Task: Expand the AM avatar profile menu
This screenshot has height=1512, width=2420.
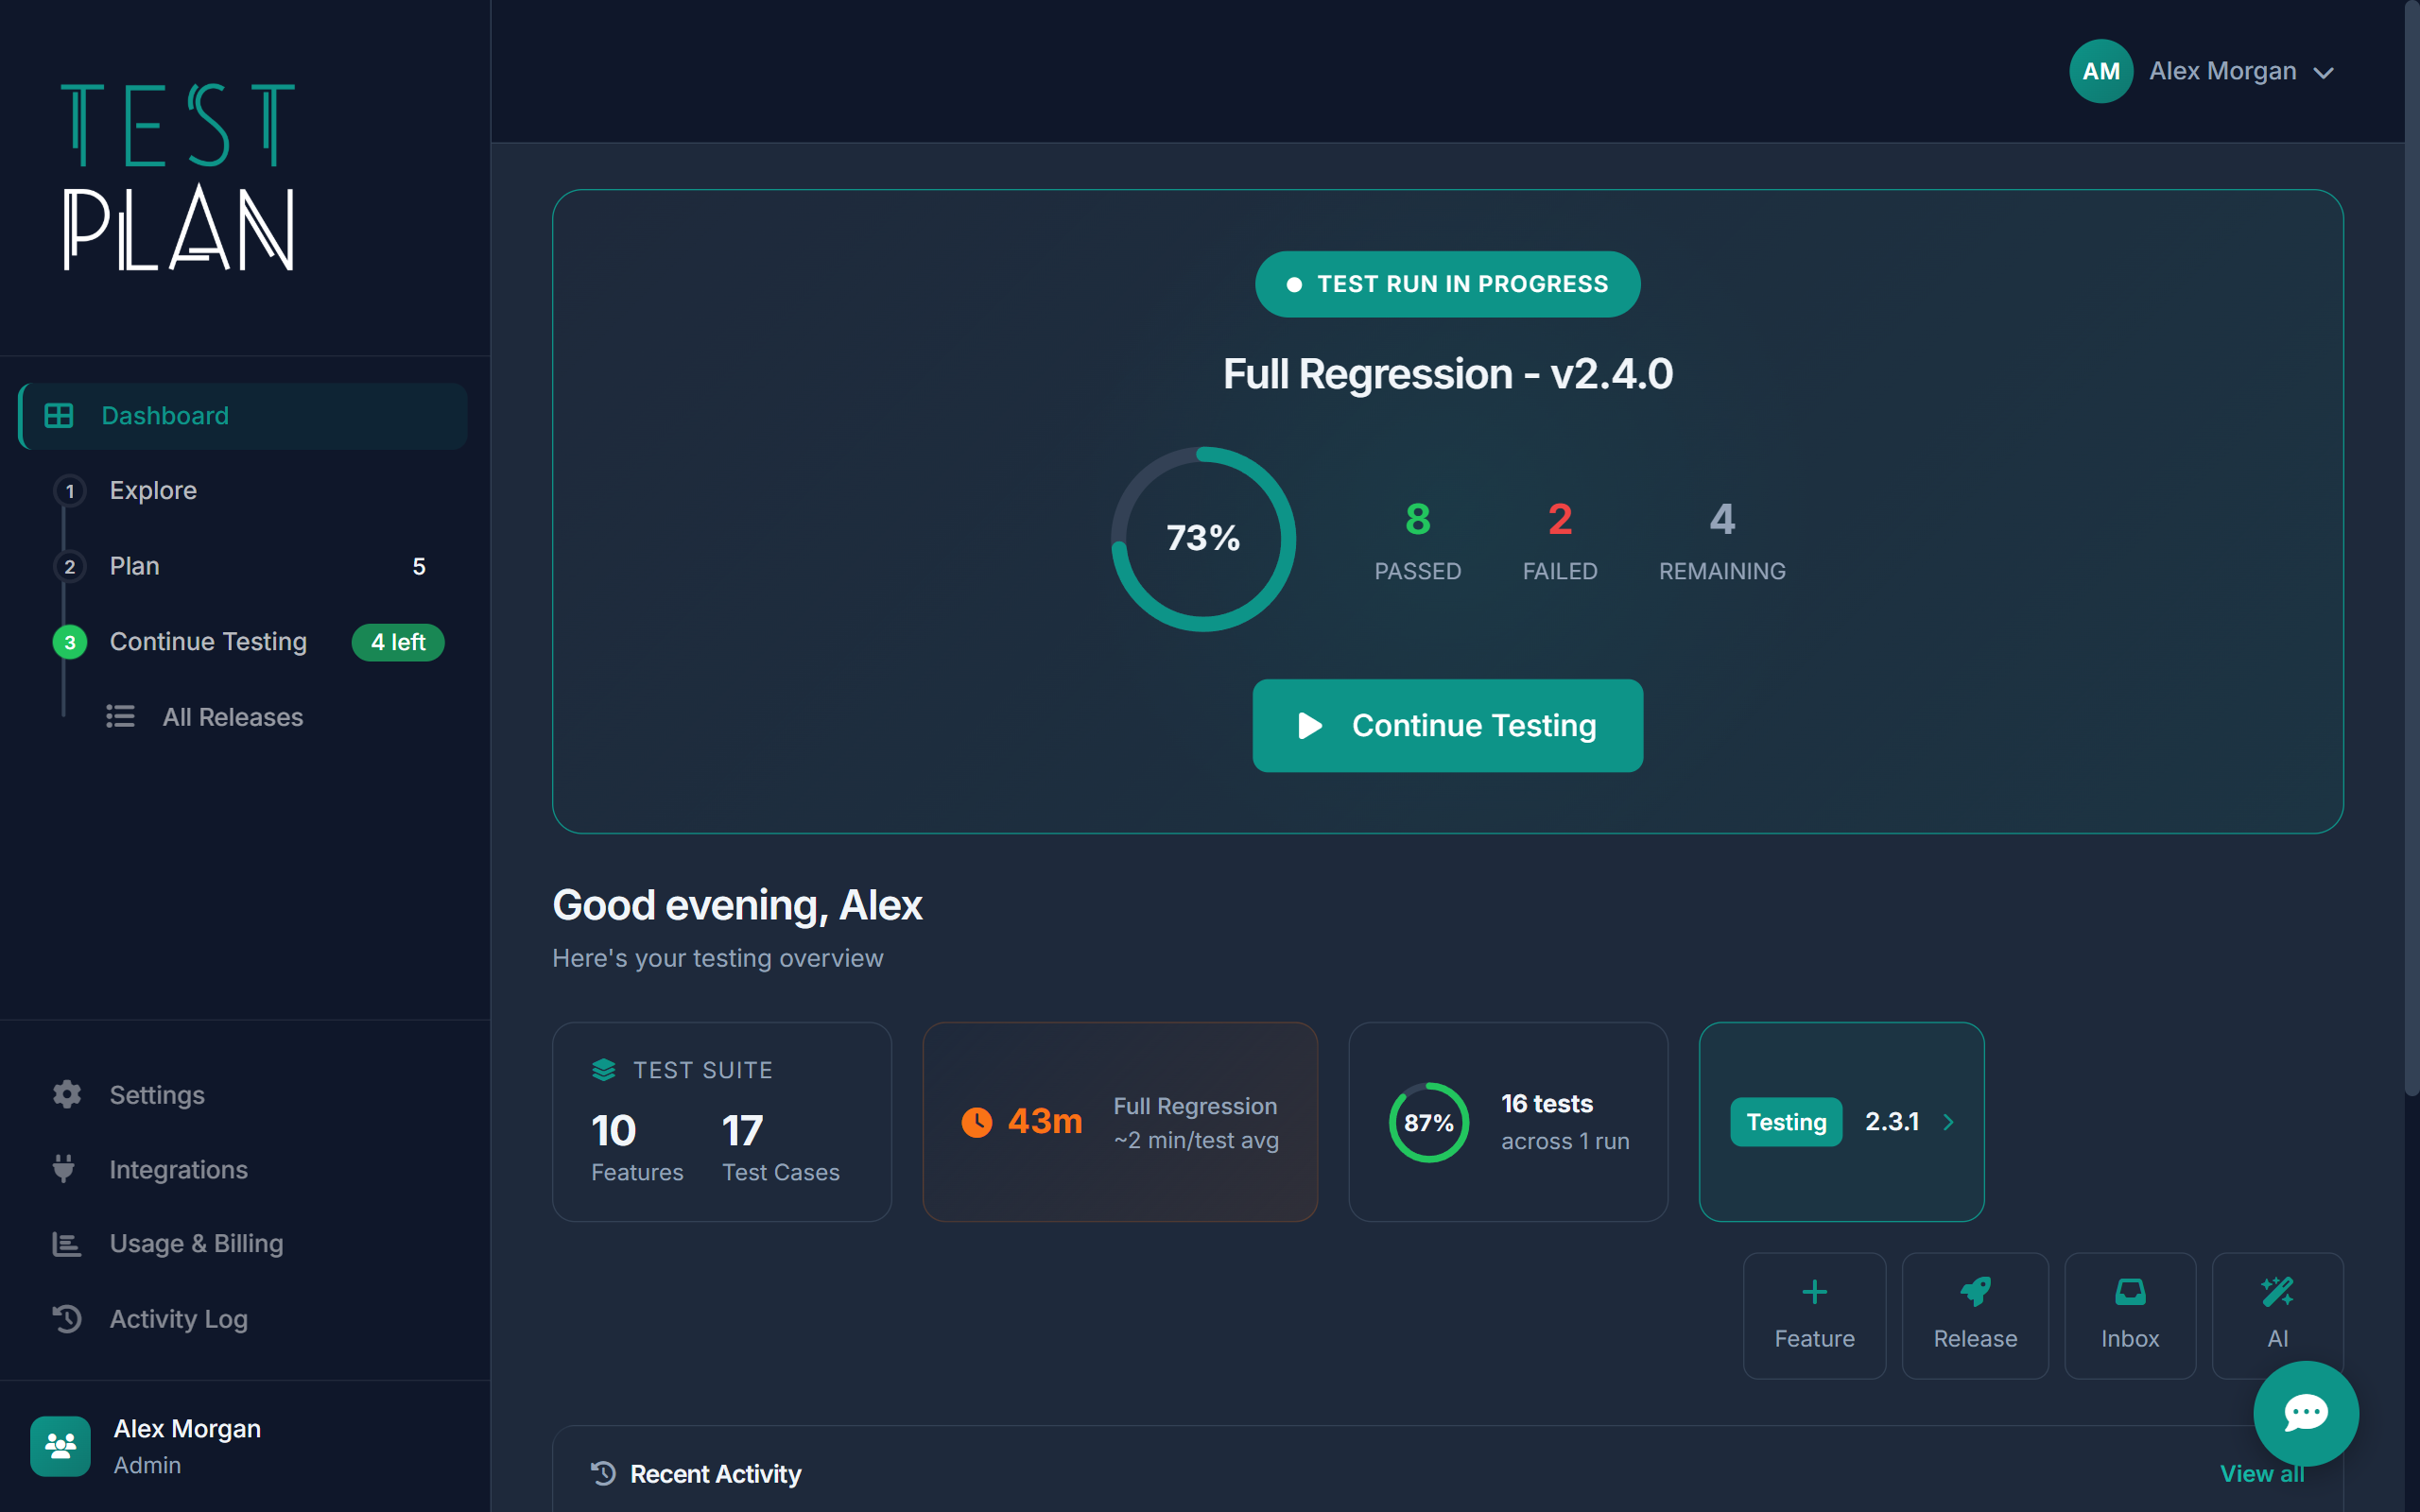Action: click(x=2101, y=71)
